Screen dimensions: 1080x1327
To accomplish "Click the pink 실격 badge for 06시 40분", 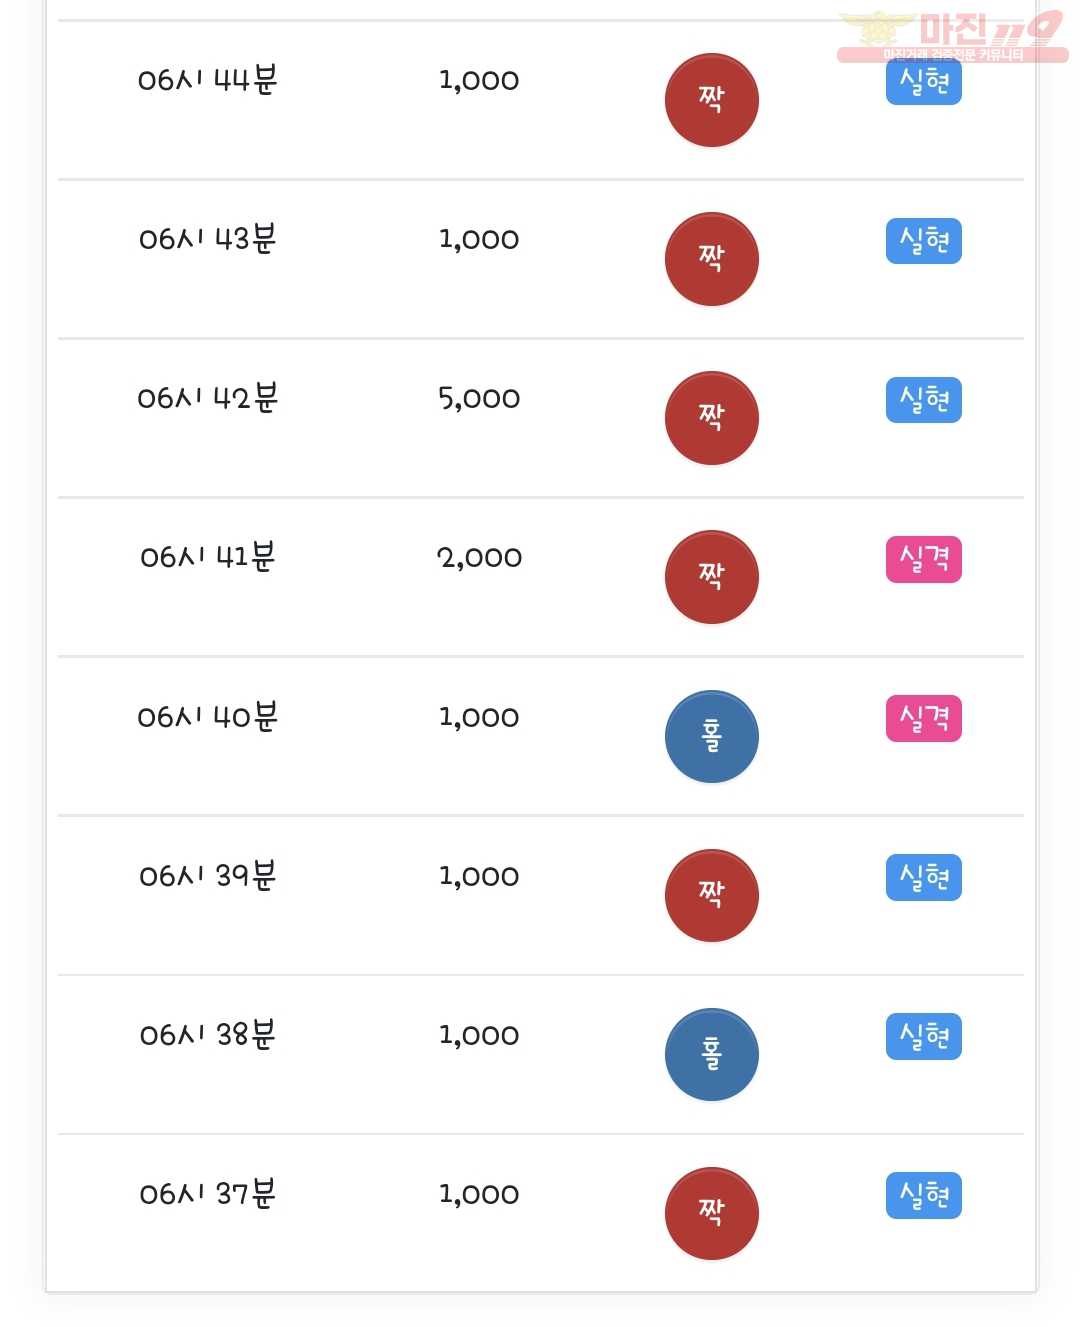I will (924, 718).
